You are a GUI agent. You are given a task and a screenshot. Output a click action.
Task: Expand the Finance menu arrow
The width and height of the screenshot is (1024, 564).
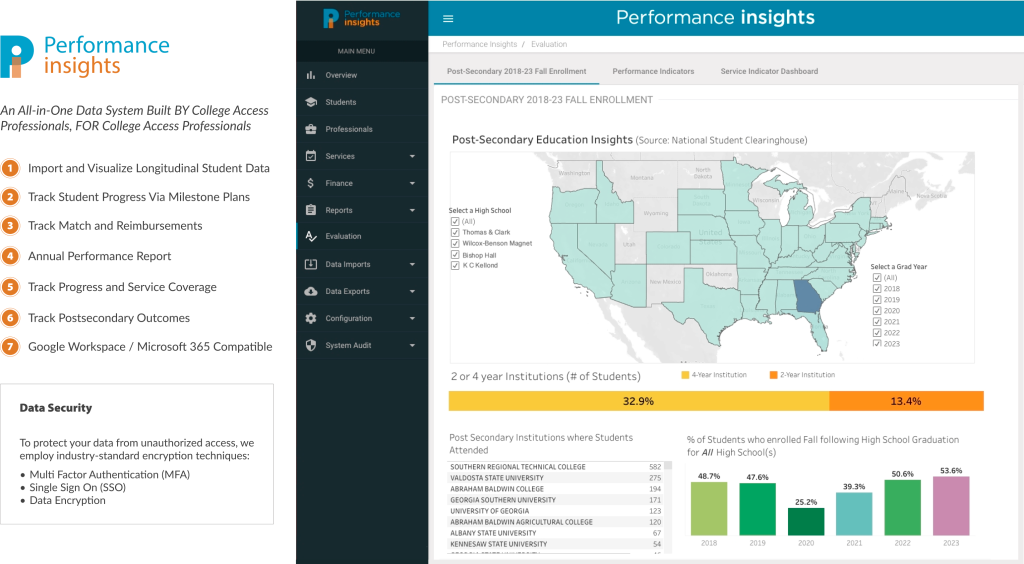click(x=412, y=183)
